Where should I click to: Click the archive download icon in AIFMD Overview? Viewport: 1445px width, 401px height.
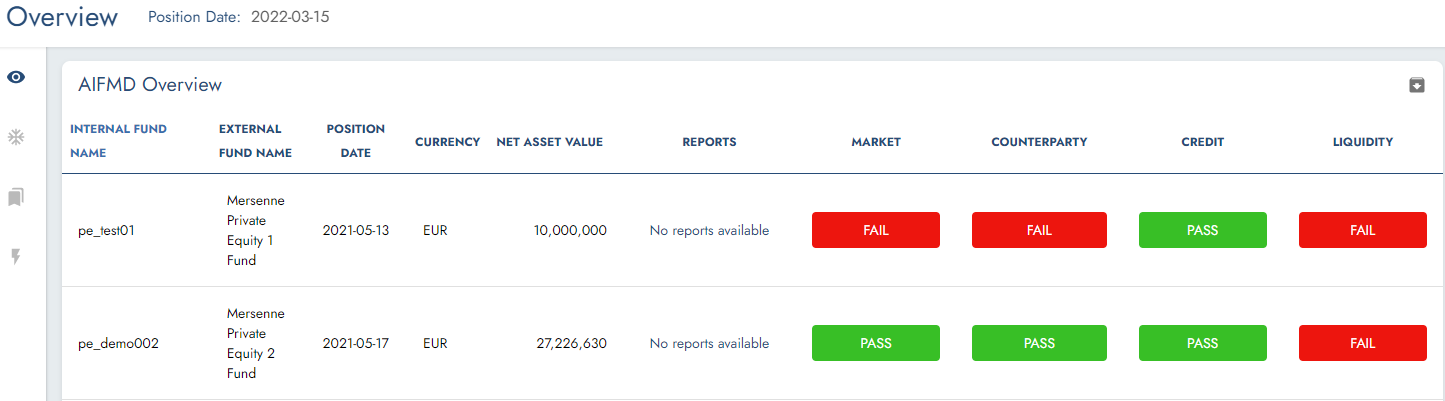[1417, 85]
